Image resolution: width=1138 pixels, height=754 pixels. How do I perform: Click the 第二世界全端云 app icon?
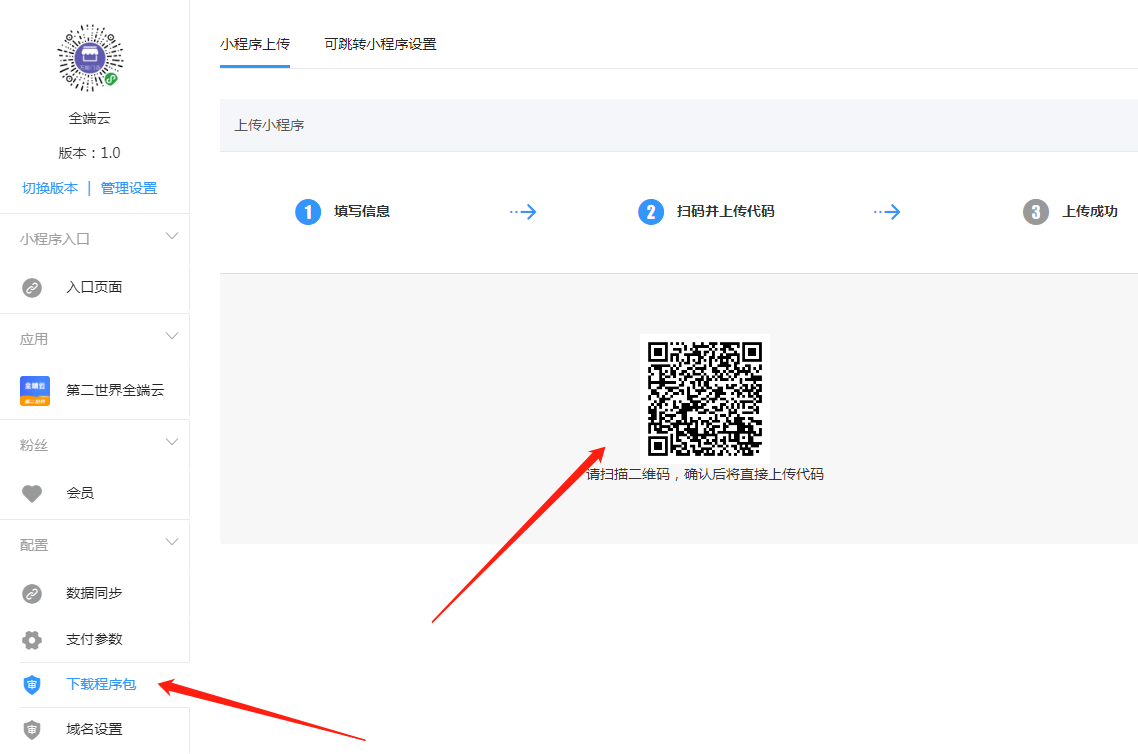pos(35,390)
